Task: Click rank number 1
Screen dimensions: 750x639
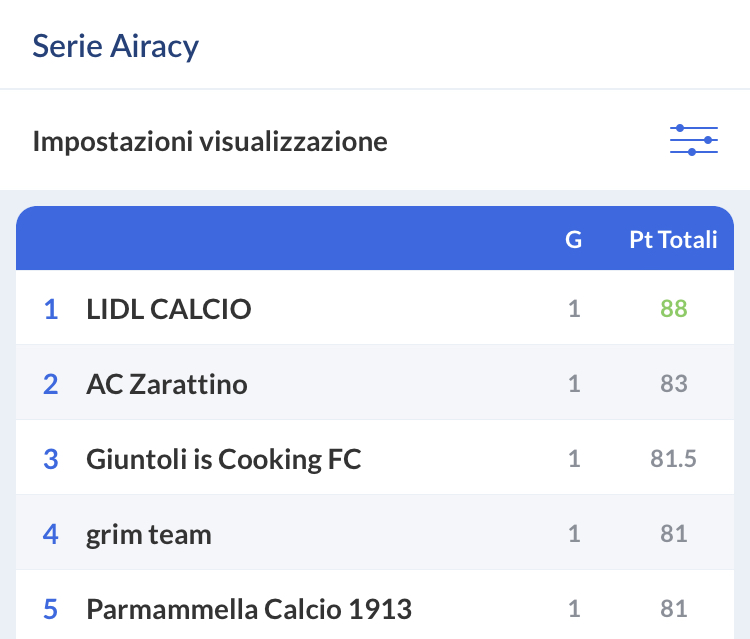Action: [x=51, y=309]
